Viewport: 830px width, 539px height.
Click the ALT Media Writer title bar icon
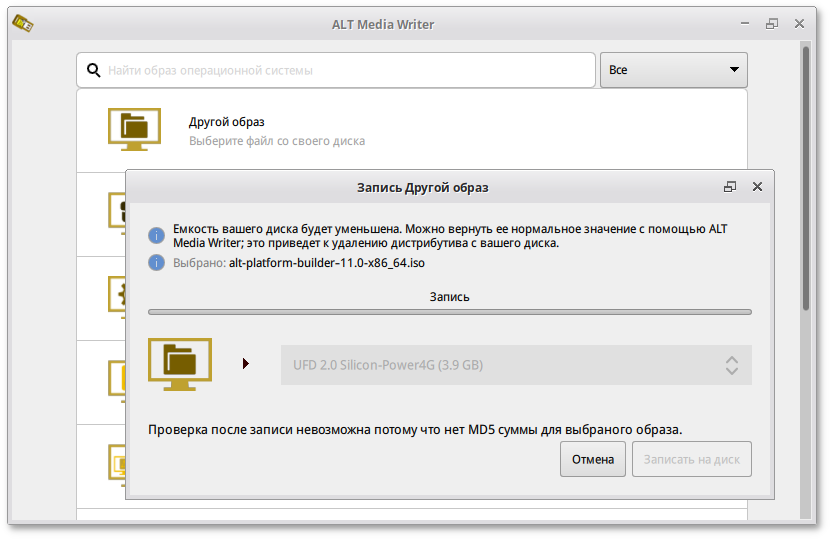[19, 24]
